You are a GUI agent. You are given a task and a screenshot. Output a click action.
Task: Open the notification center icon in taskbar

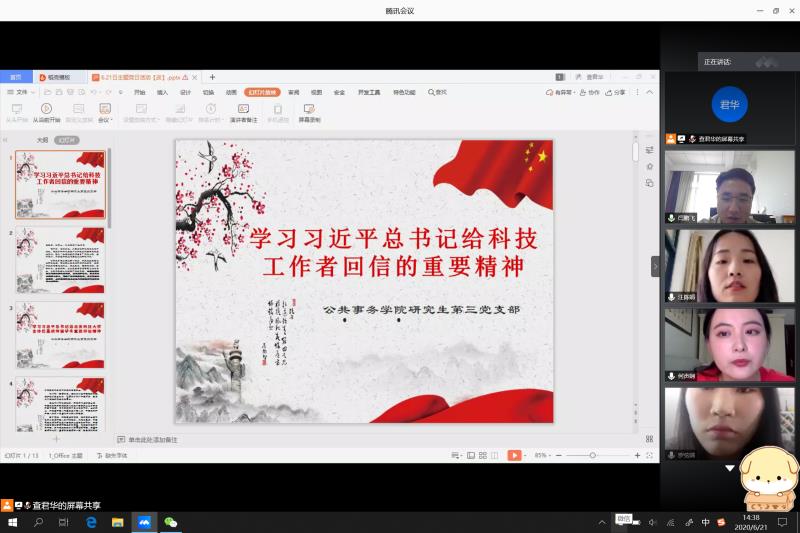782,522
